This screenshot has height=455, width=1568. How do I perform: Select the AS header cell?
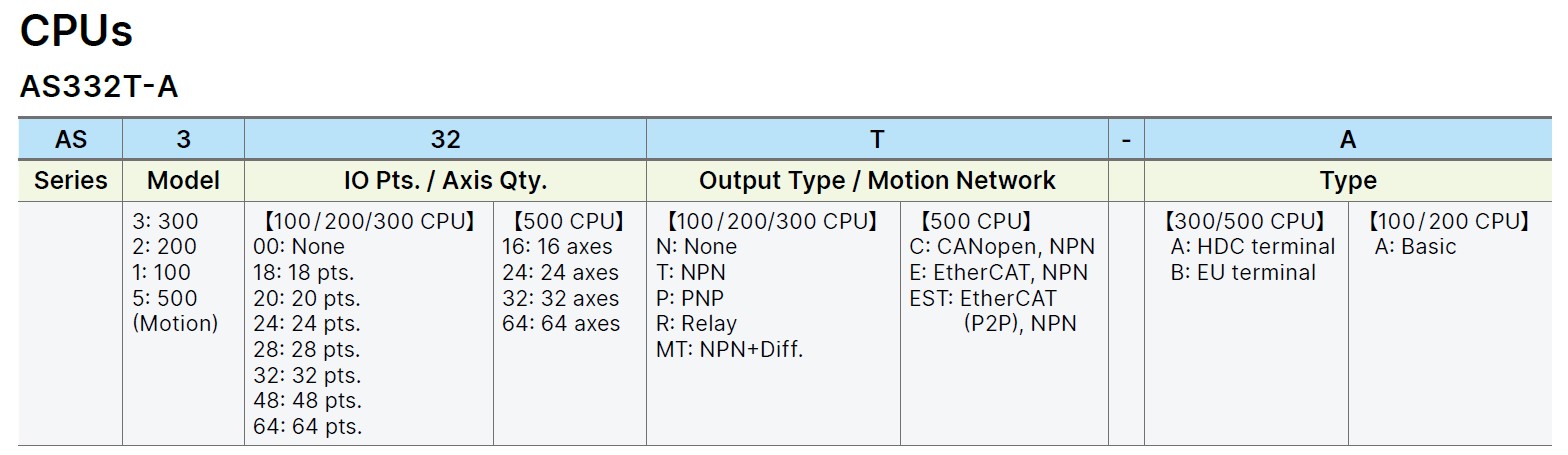(70, 139)
